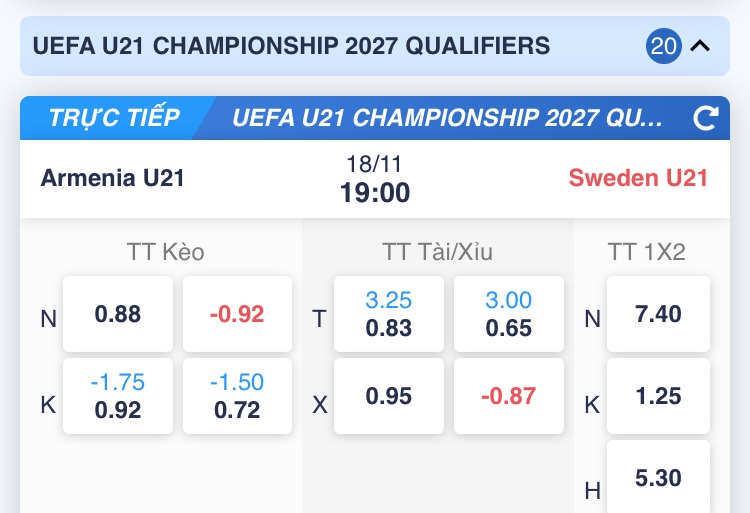Bet 1X2 away win at 1.25

(x=658, y=396)
